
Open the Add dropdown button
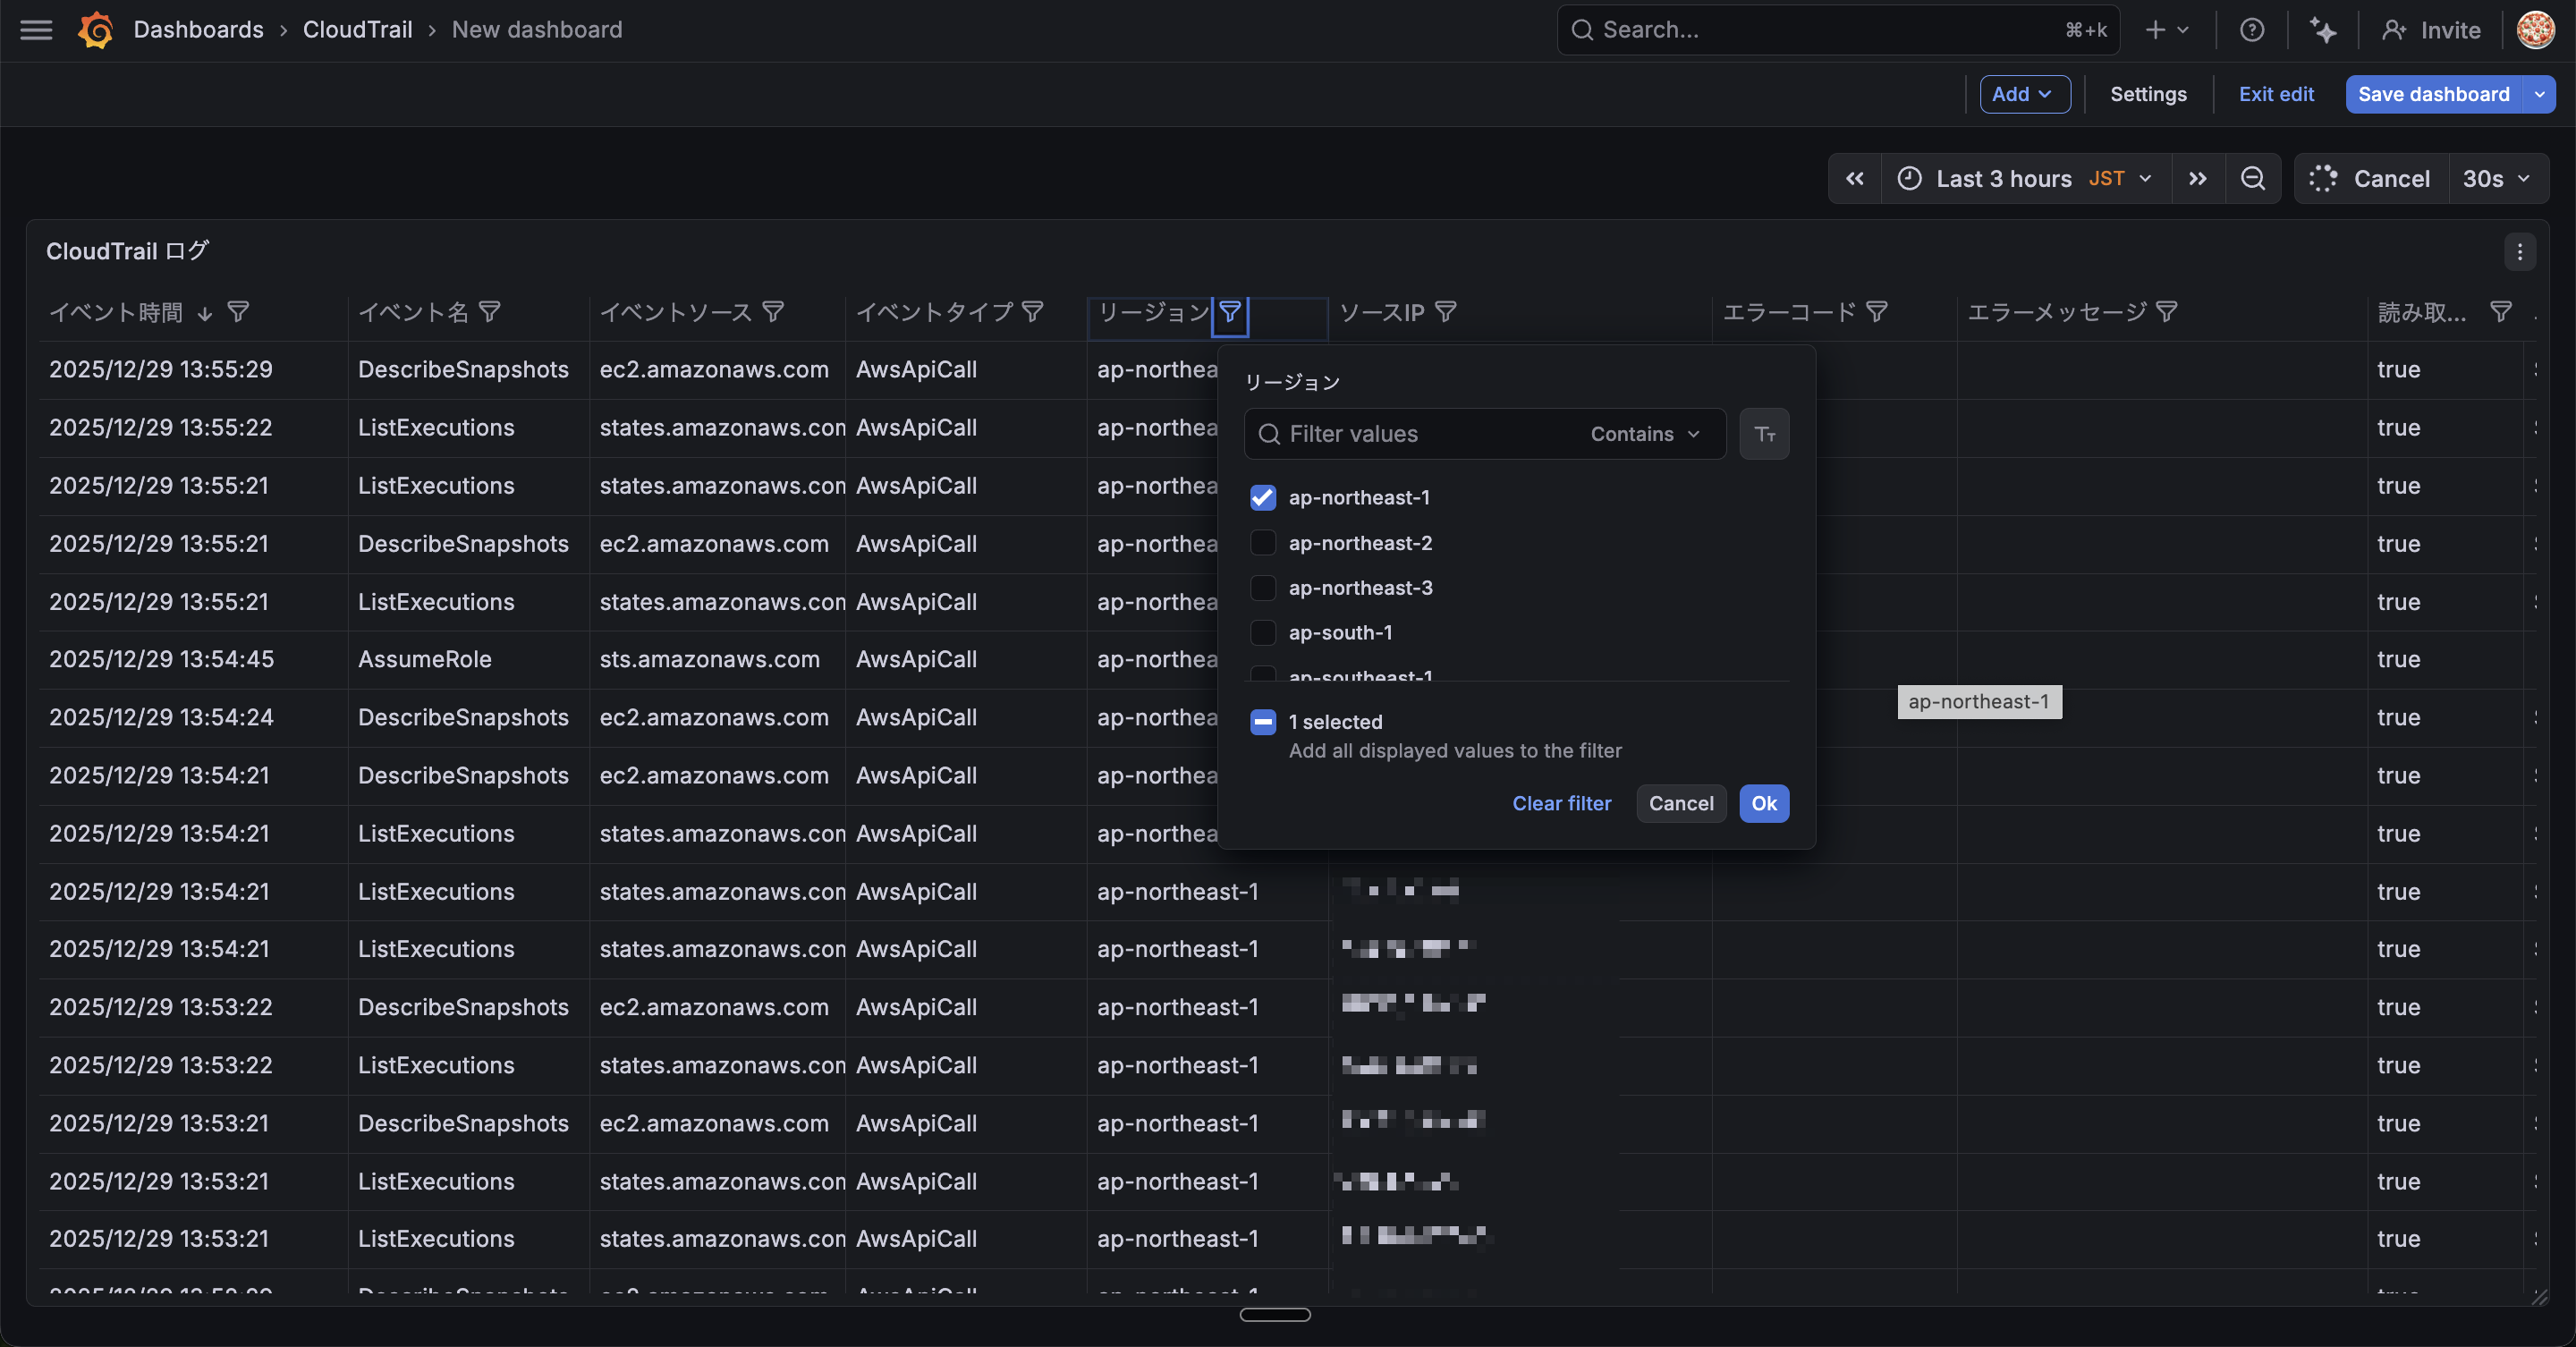[2023, 94]
